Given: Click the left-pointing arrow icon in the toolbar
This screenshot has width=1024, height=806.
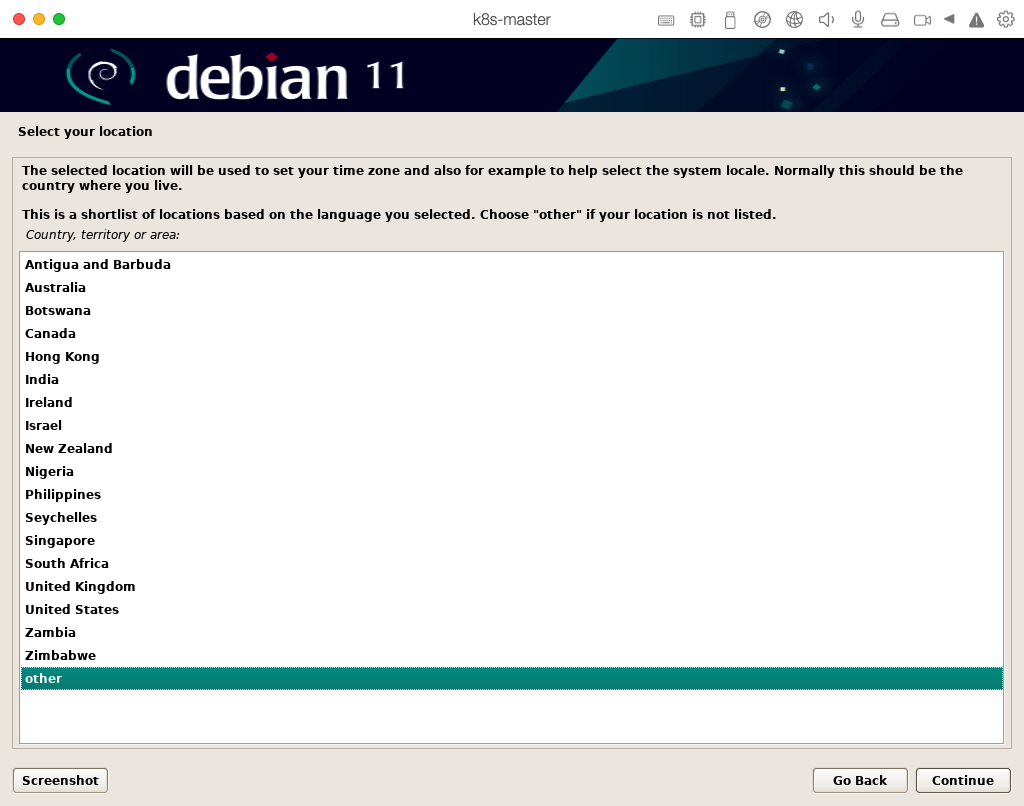Looking at the screenshot, I should click(949, 19).
